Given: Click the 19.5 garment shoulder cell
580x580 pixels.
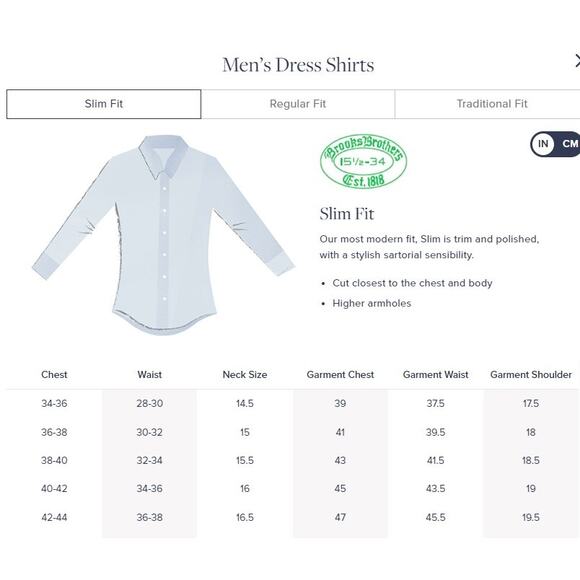Looking at the screenshot, I should pos(531,517).
